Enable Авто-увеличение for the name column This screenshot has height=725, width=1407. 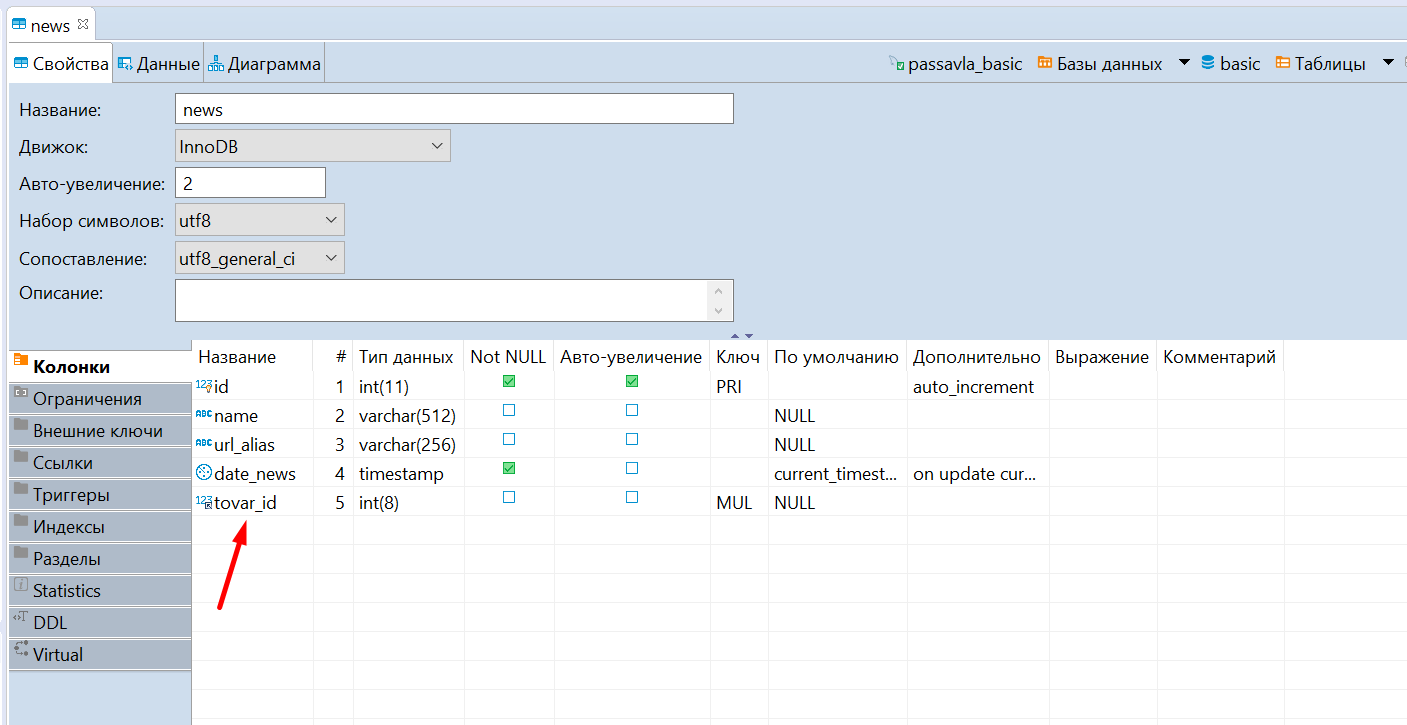tap(632, 410)
